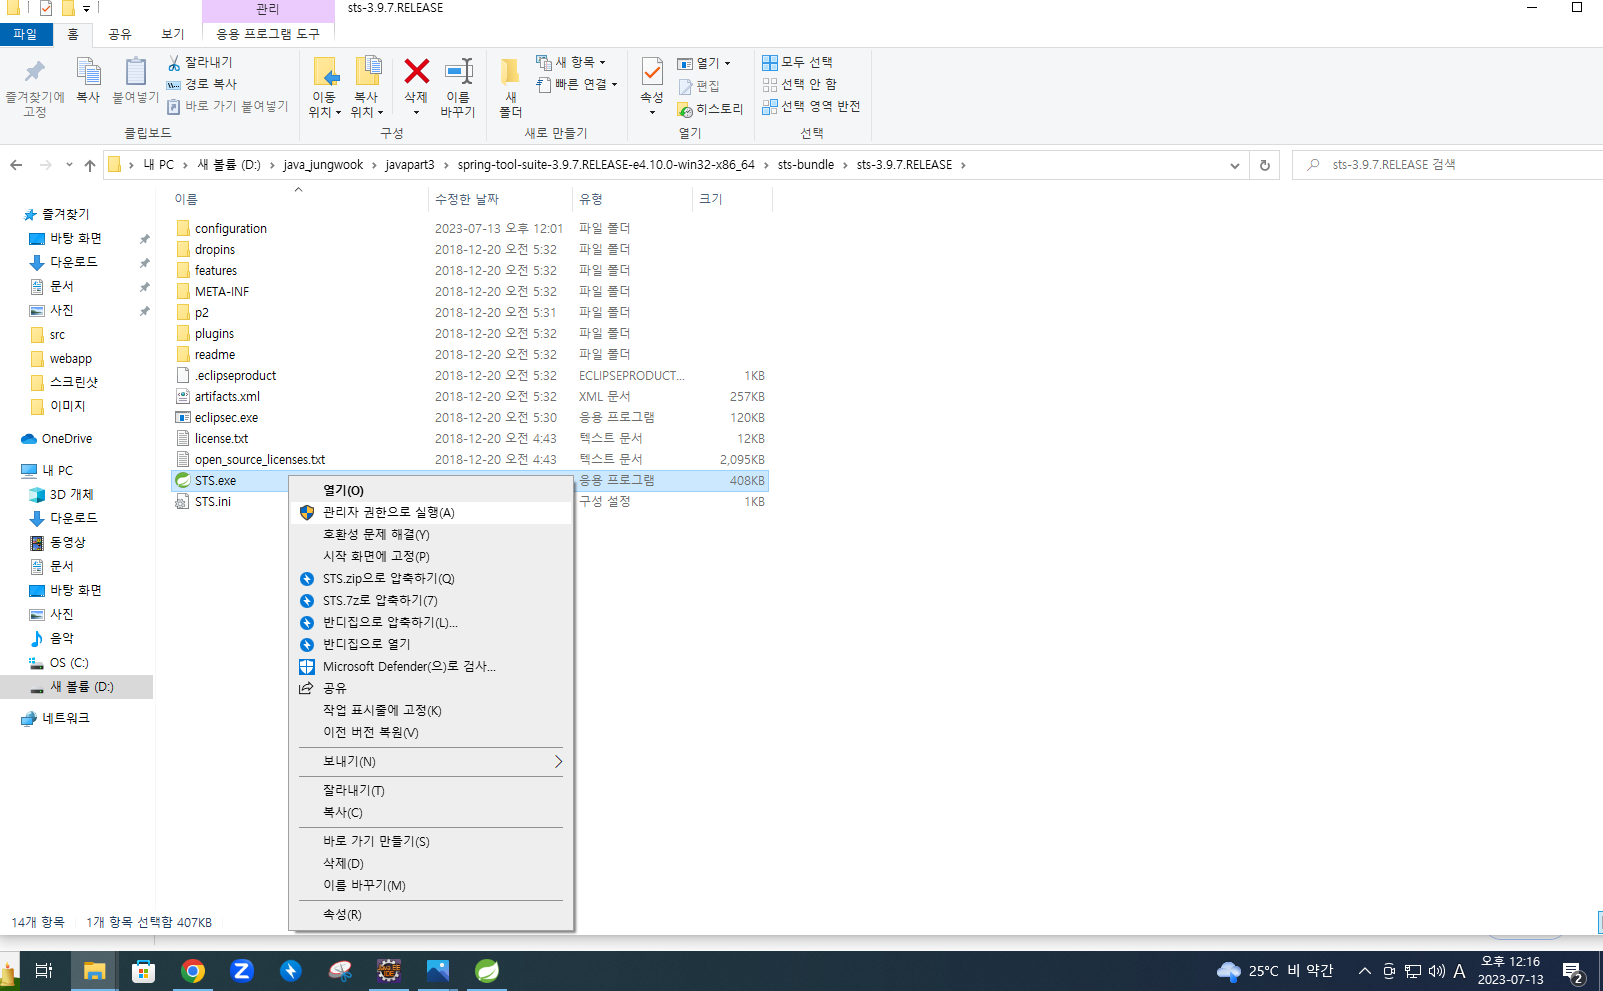This screenshot has width=1603, height=991.
Task: Select Compress to STS.zip
Action: [x=432, y=578]
